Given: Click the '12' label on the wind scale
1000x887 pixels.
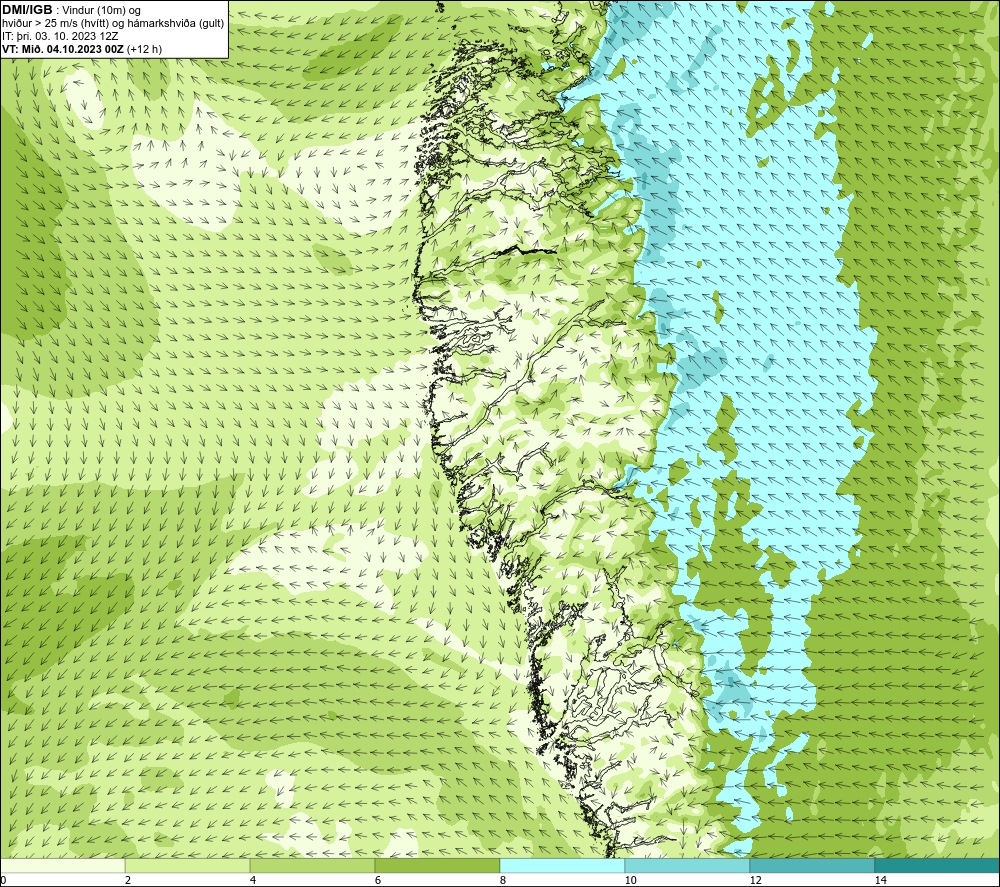Looking at the screenshot, I should click(x=755, y=880).
